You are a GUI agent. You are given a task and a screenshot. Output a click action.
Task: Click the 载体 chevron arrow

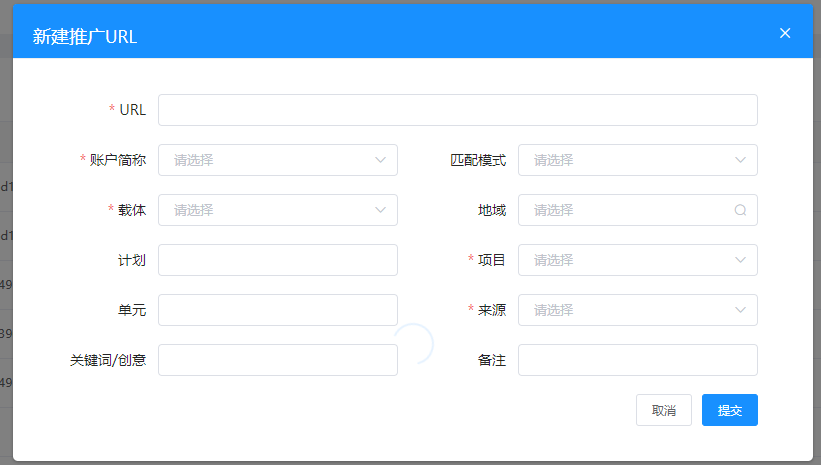[x=380, y=210]
